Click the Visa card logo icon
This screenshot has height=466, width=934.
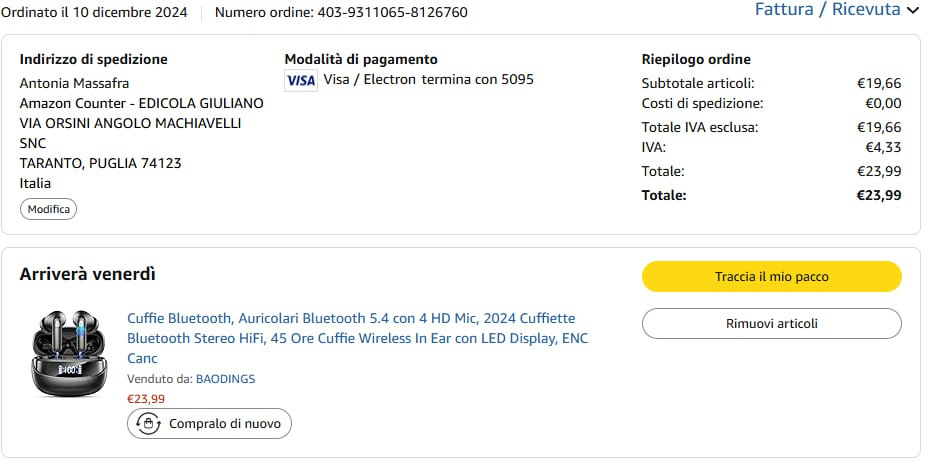coord(300,80)
